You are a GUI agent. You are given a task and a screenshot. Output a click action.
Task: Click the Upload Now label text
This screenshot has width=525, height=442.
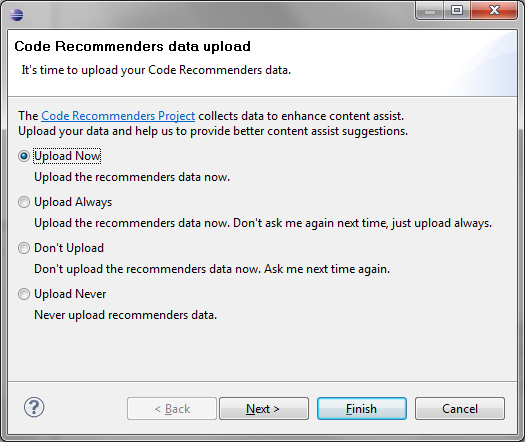tap(67, 156)
